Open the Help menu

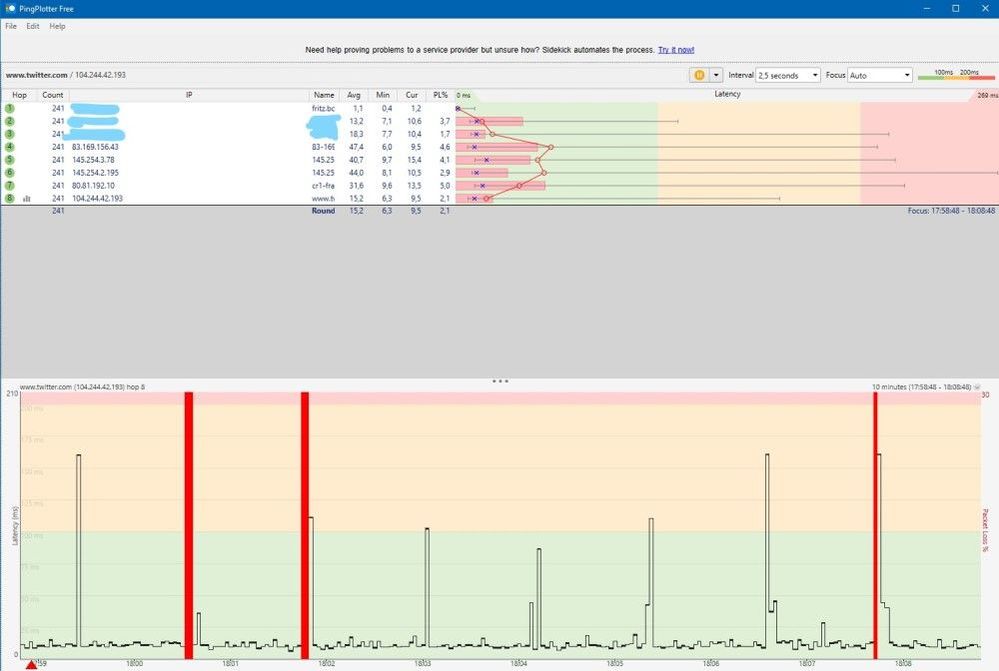tap(57, 26)
